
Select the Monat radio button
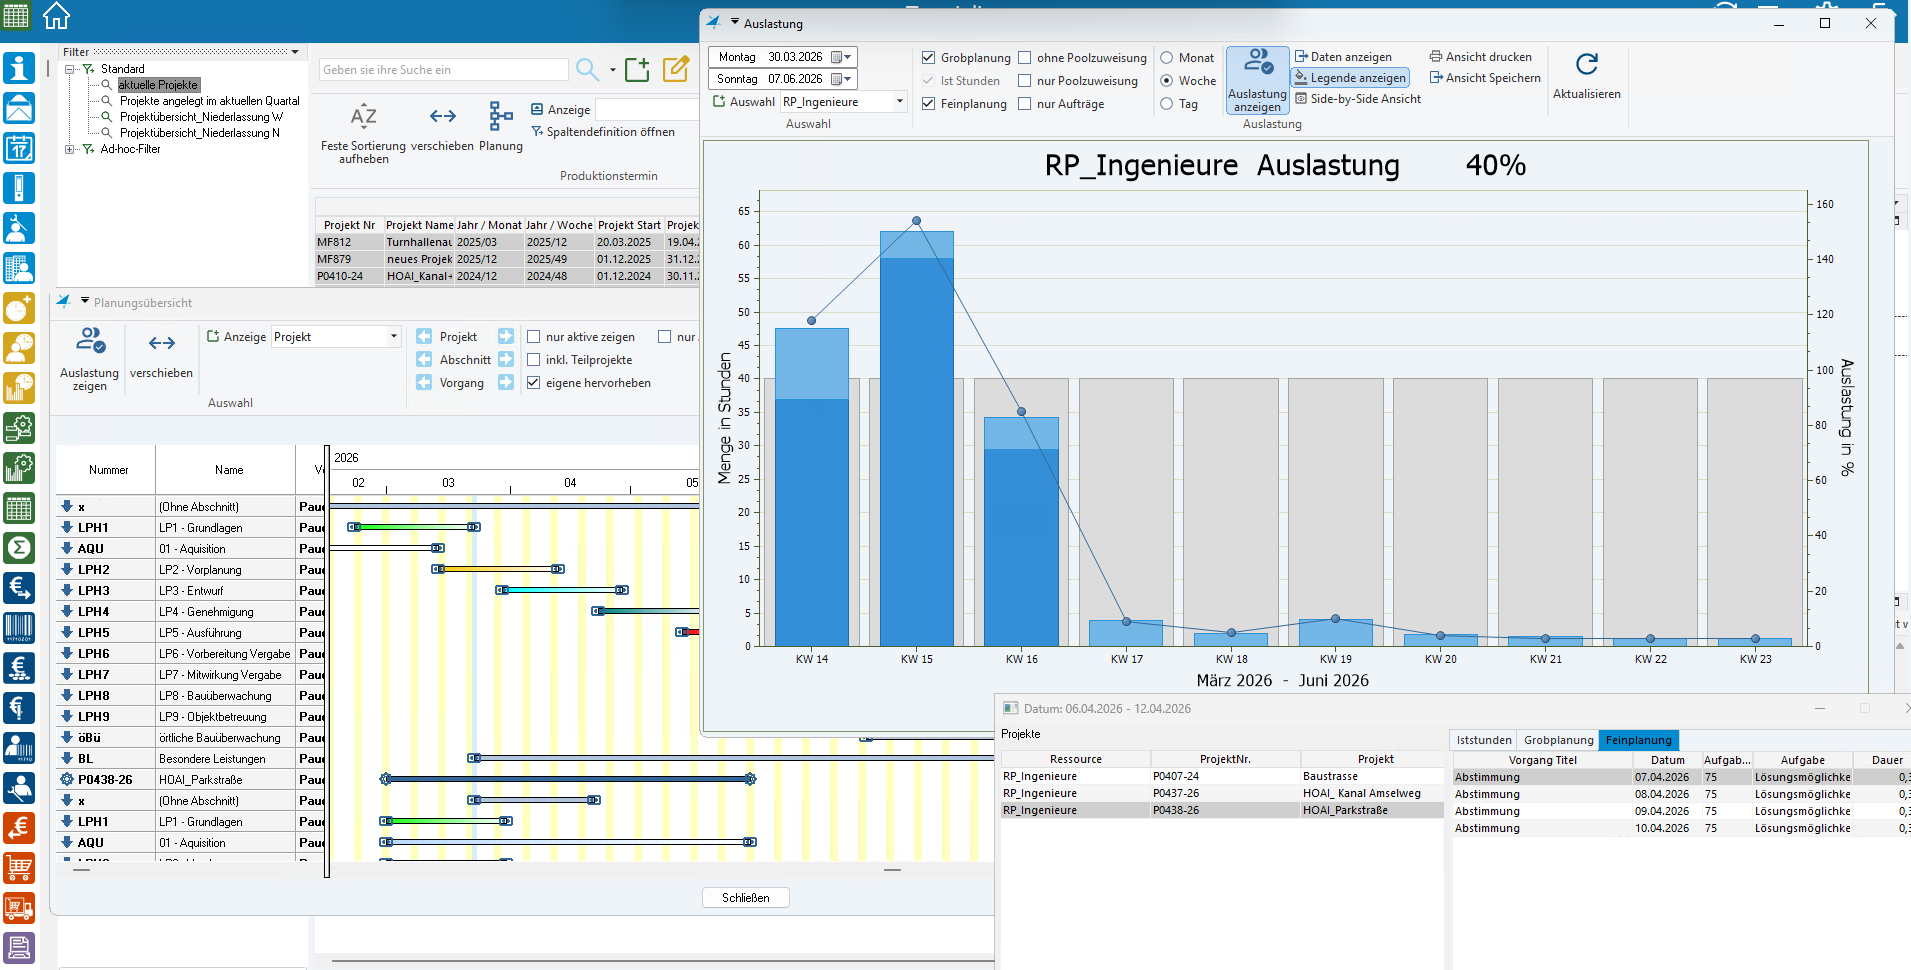point(1166,58)
